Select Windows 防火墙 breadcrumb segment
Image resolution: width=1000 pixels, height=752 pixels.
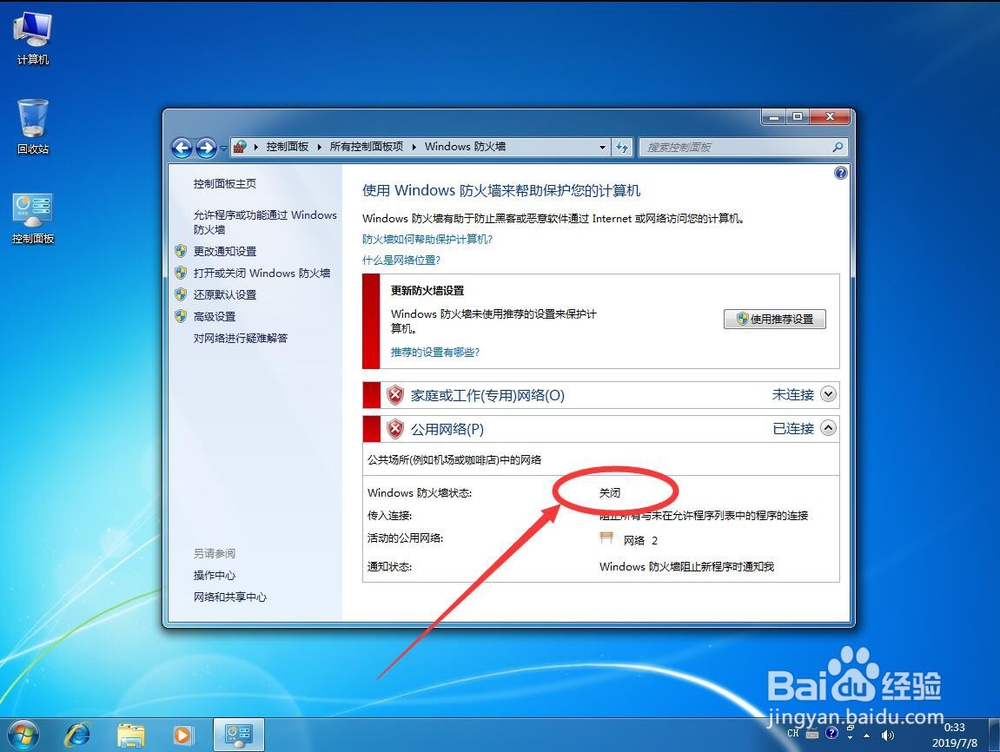coord(465,147)
